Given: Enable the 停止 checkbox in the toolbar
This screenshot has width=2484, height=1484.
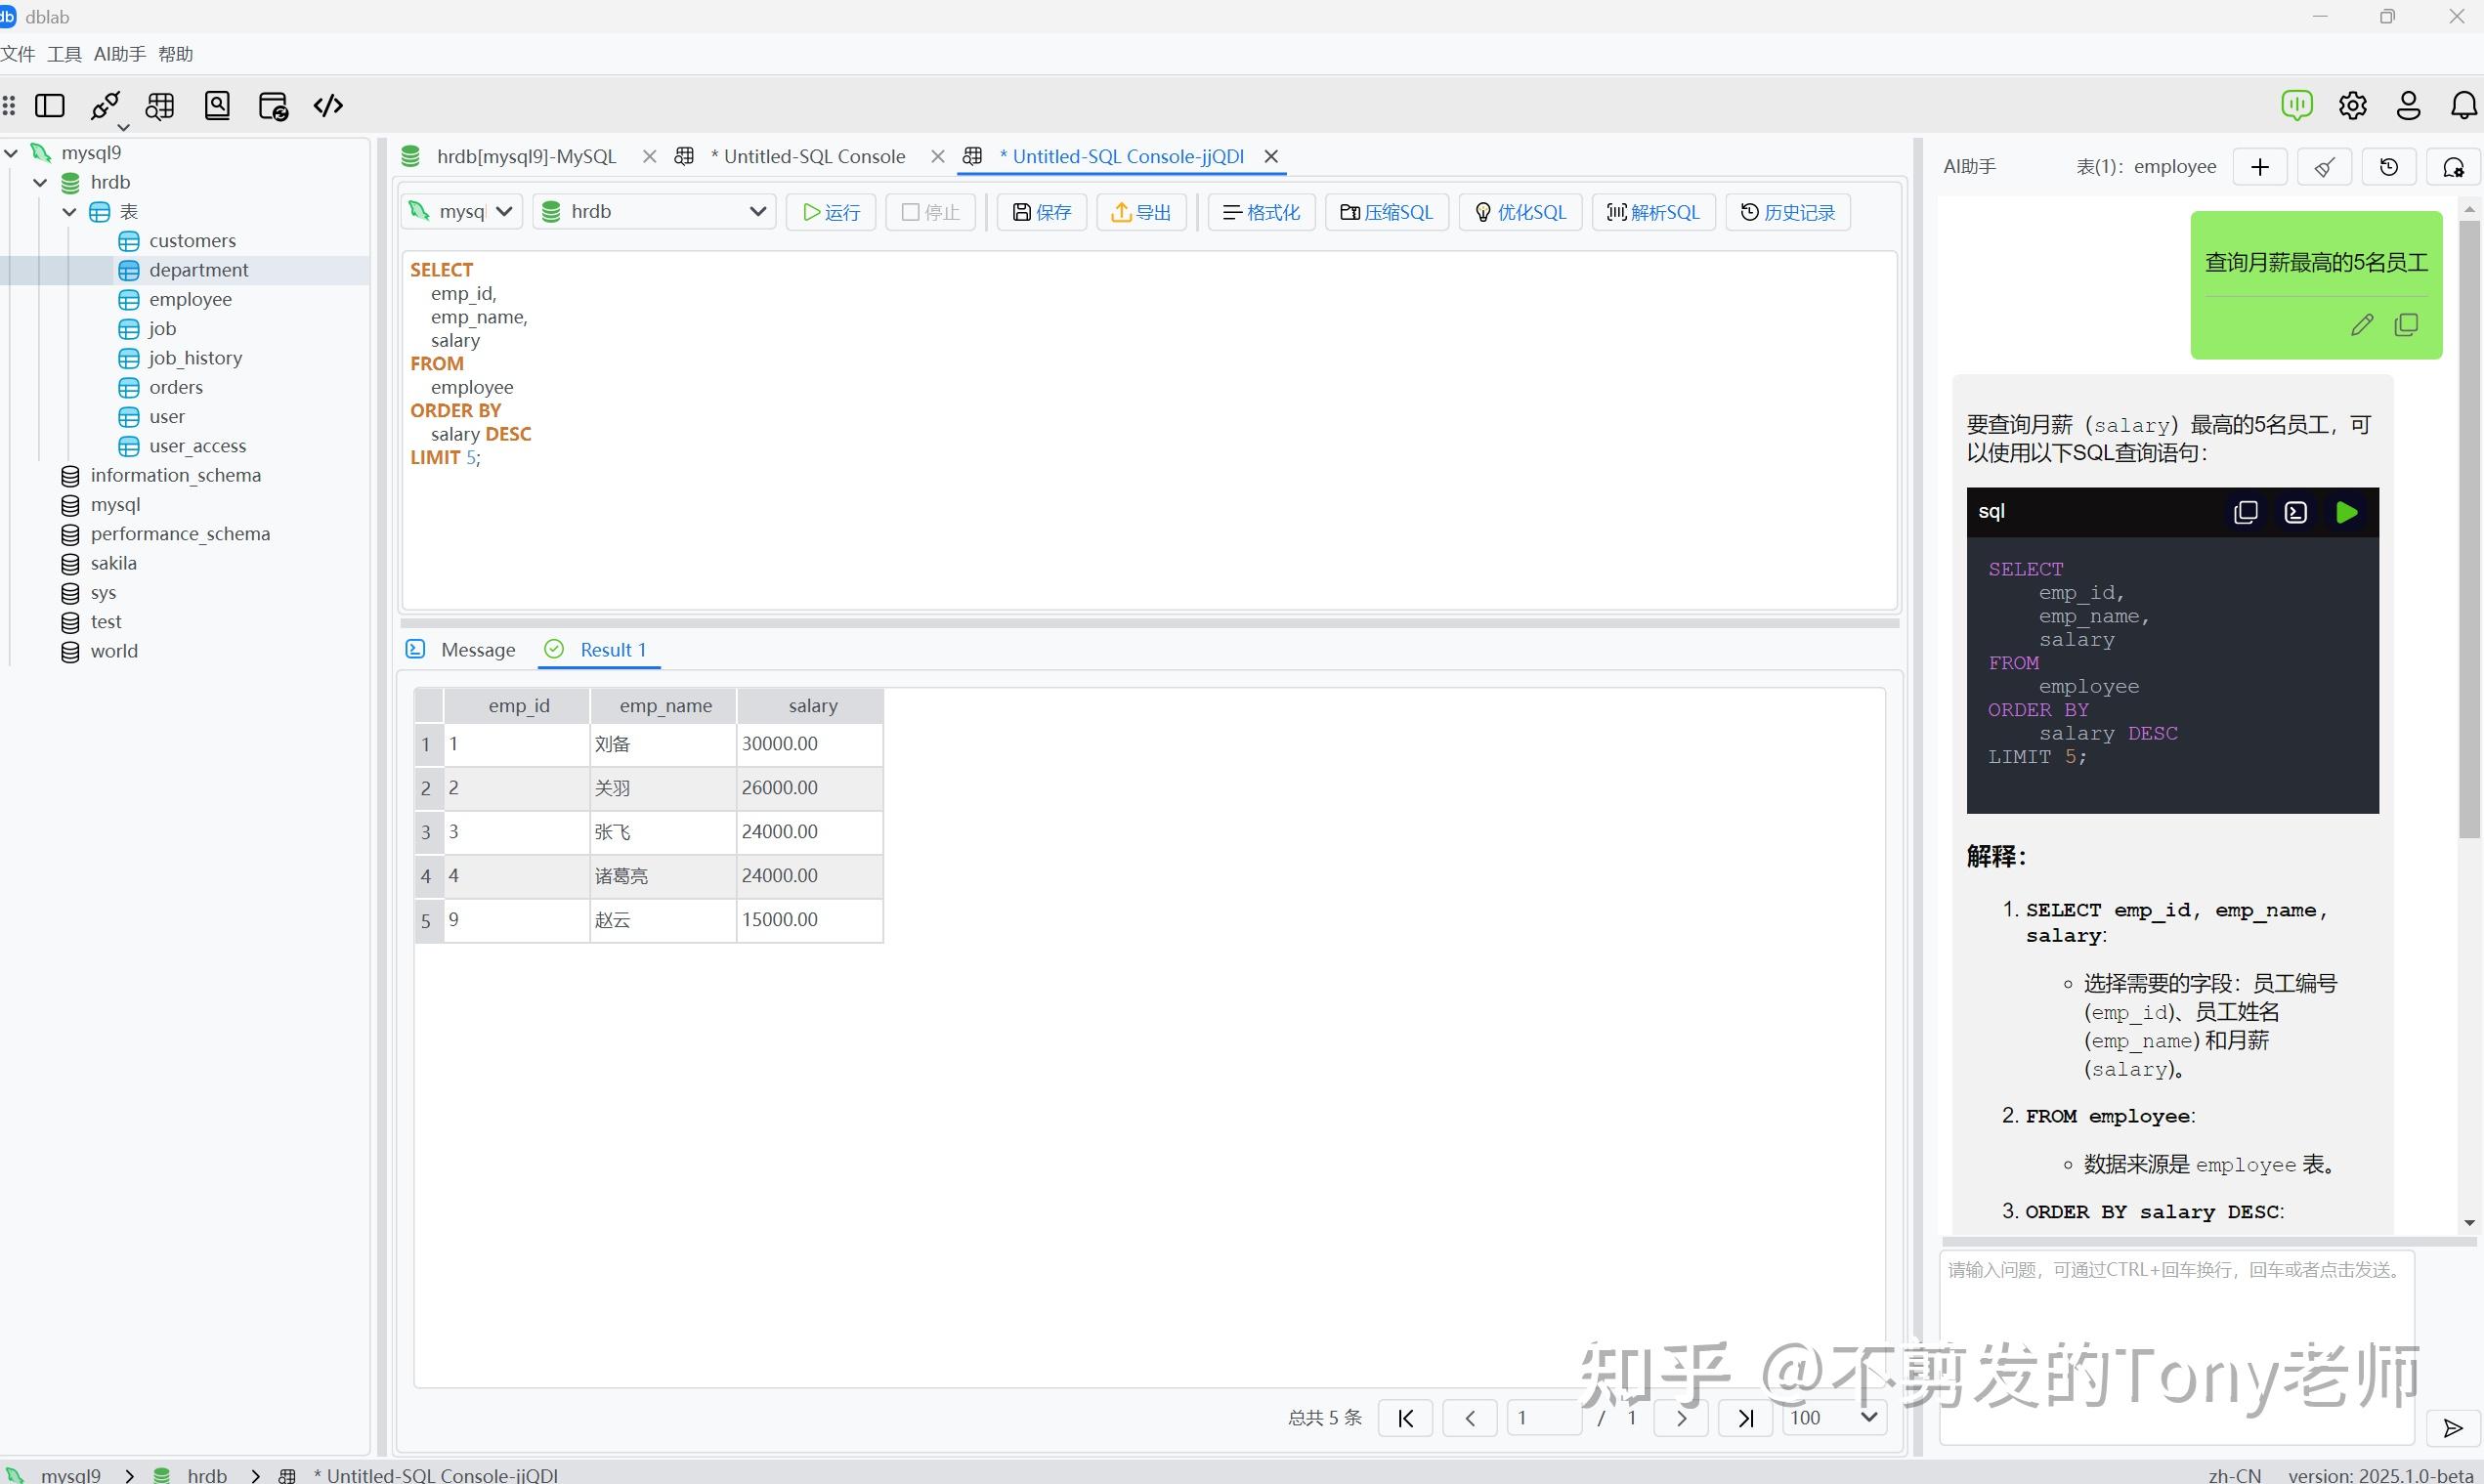Looking at the screenshot, I should tap(911, 211).
